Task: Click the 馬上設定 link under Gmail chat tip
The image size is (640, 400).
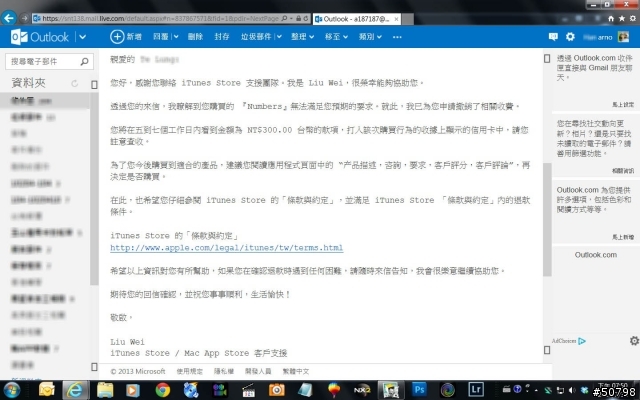Action: coord(623,104)
